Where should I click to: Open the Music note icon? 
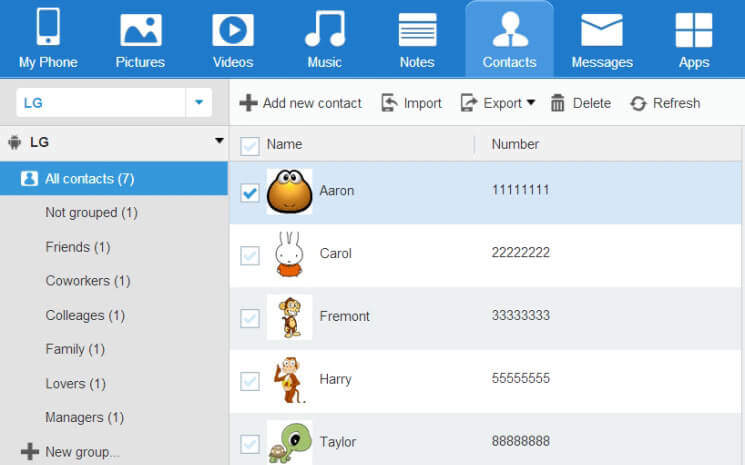[325, 29]
